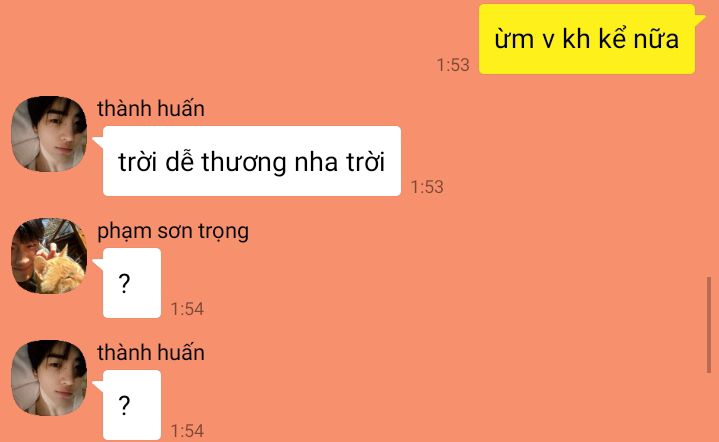719x442 pixels.
Task: Tap thành huấn's avatar beside his '?' message
Action: pos(49,378)
